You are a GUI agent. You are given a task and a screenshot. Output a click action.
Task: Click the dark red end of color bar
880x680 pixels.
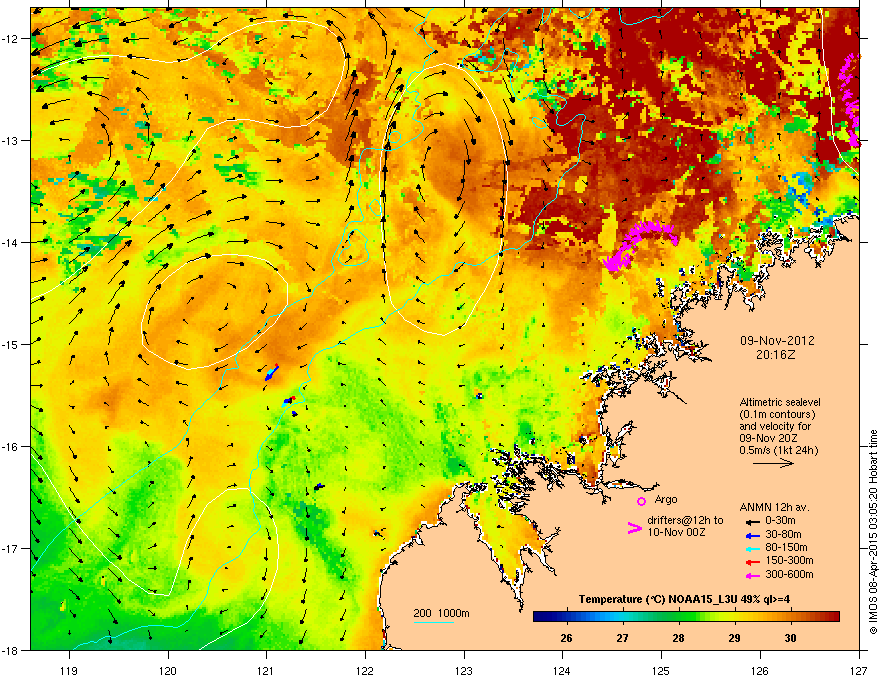click(836, 617)
